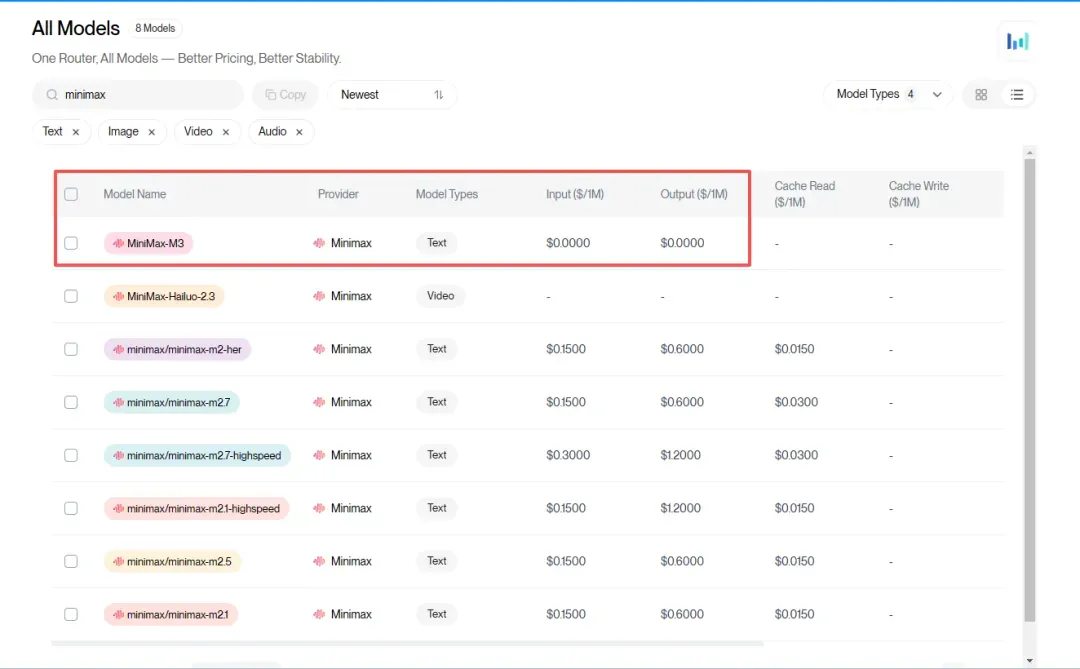1080x669 pixels.
Task: Click Minimax provider icon in minimax-m2-her row
Action: tap(319, 349)
